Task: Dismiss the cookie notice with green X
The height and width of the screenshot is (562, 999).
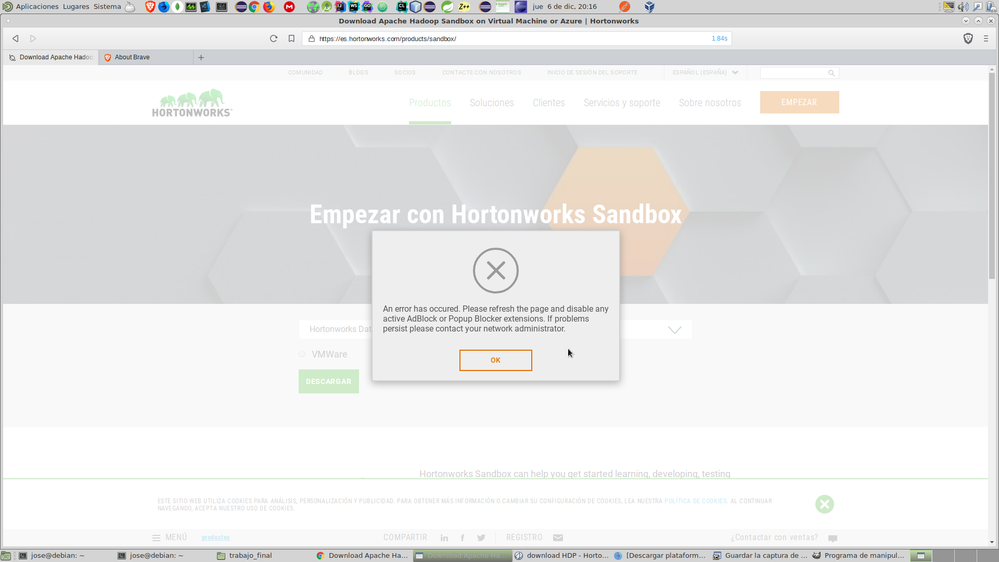Action: 824,504
